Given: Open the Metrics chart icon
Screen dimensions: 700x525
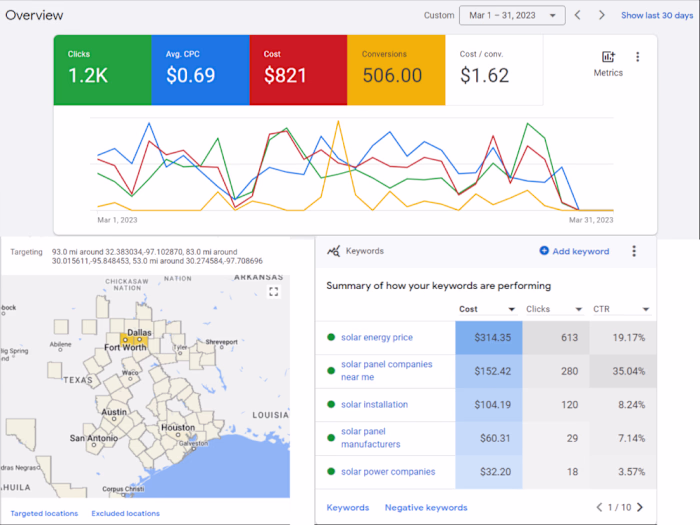Looking at the screenshot, I should [608, 57].
